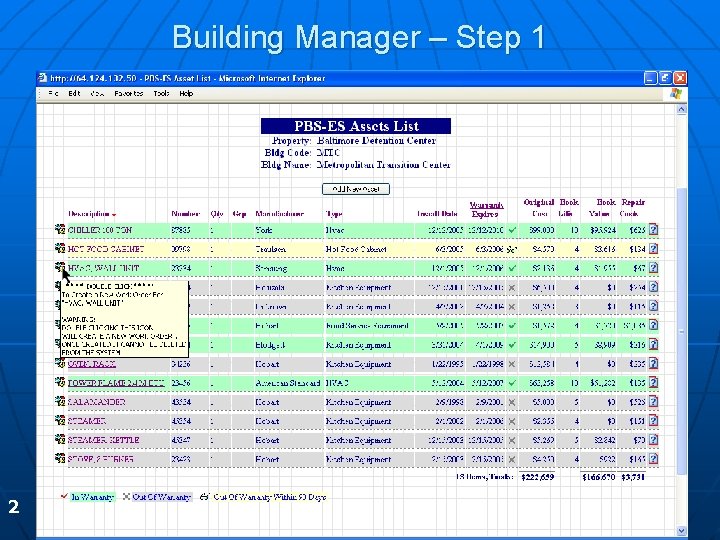
Task: Click work order icon for HOT FOOD CABINET
Action: click(60, 248)
